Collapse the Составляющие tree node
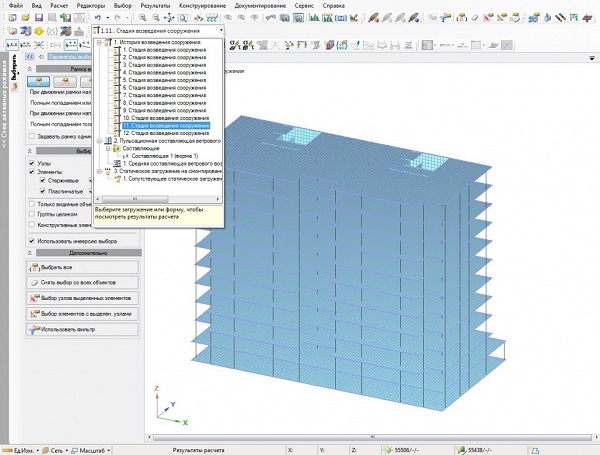The image size is (600, 455). pyautogui.click(x=108, y=148)
